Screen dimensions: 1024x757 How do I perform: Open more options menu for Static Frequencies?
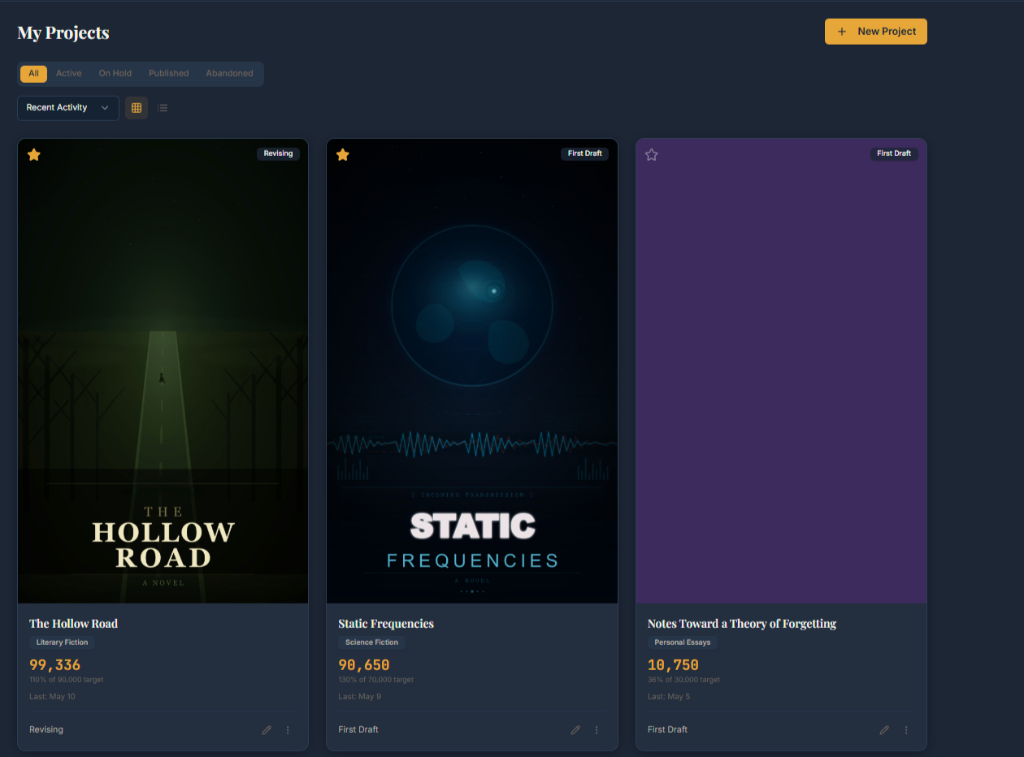click(x=597, y=730)
